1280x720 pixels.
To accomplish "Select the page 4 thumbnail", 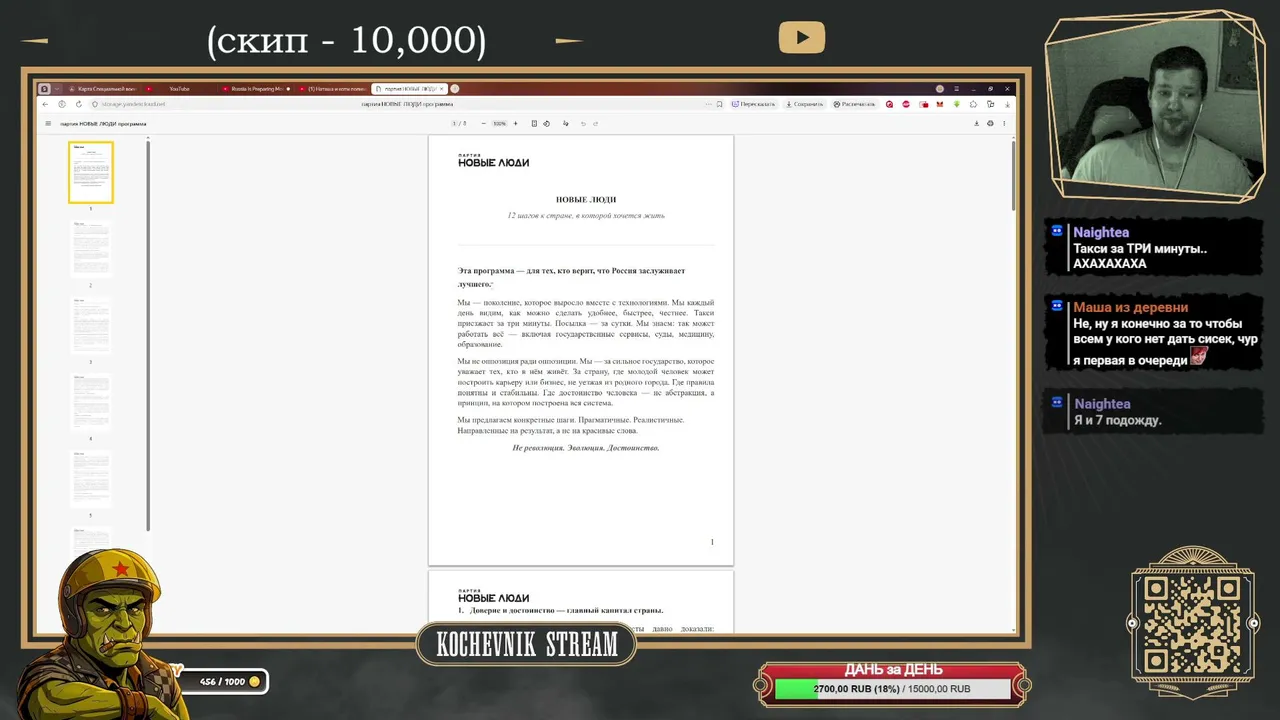I will coord(91,403).
